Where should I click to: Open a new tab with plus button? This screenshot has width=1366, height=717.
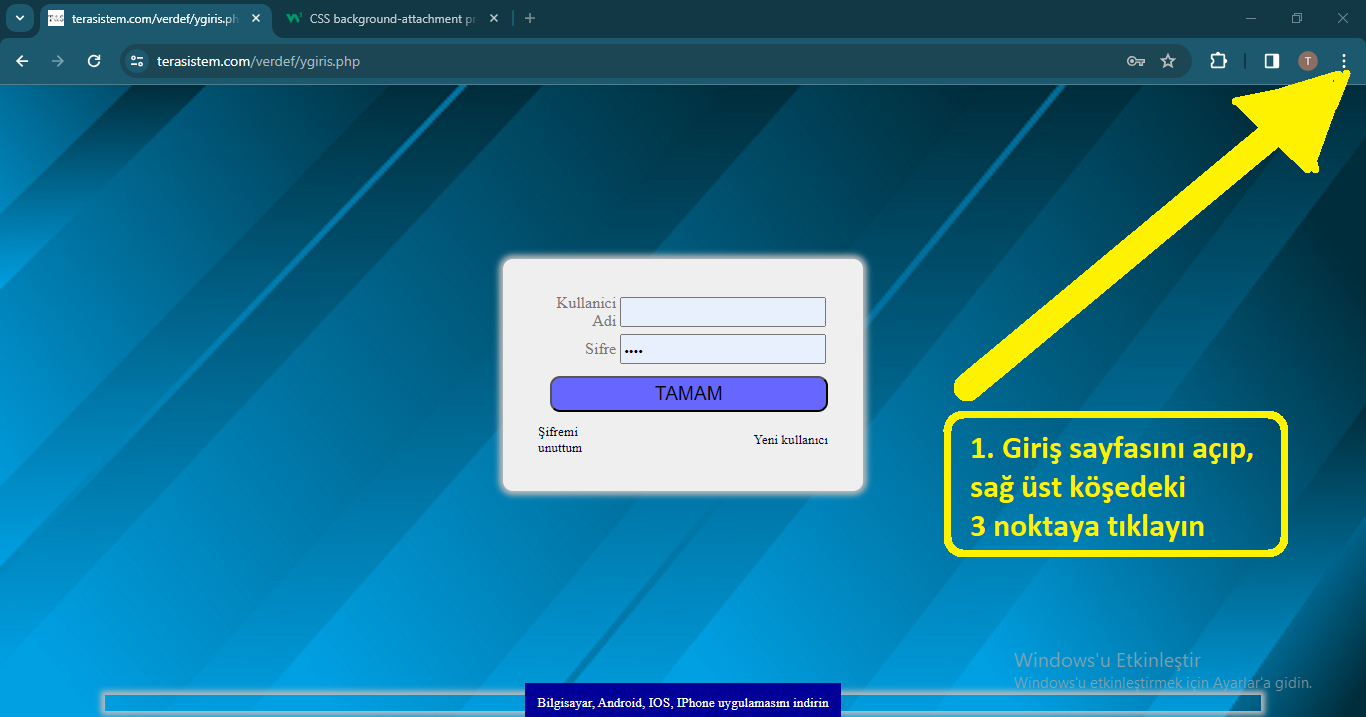coord(530,18)
